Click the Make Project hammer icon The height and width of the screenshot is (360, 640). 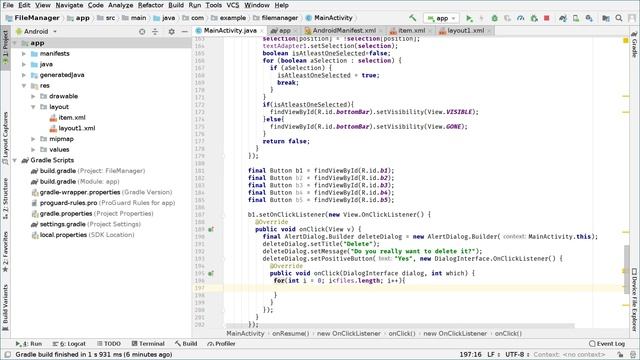(413, 18)
